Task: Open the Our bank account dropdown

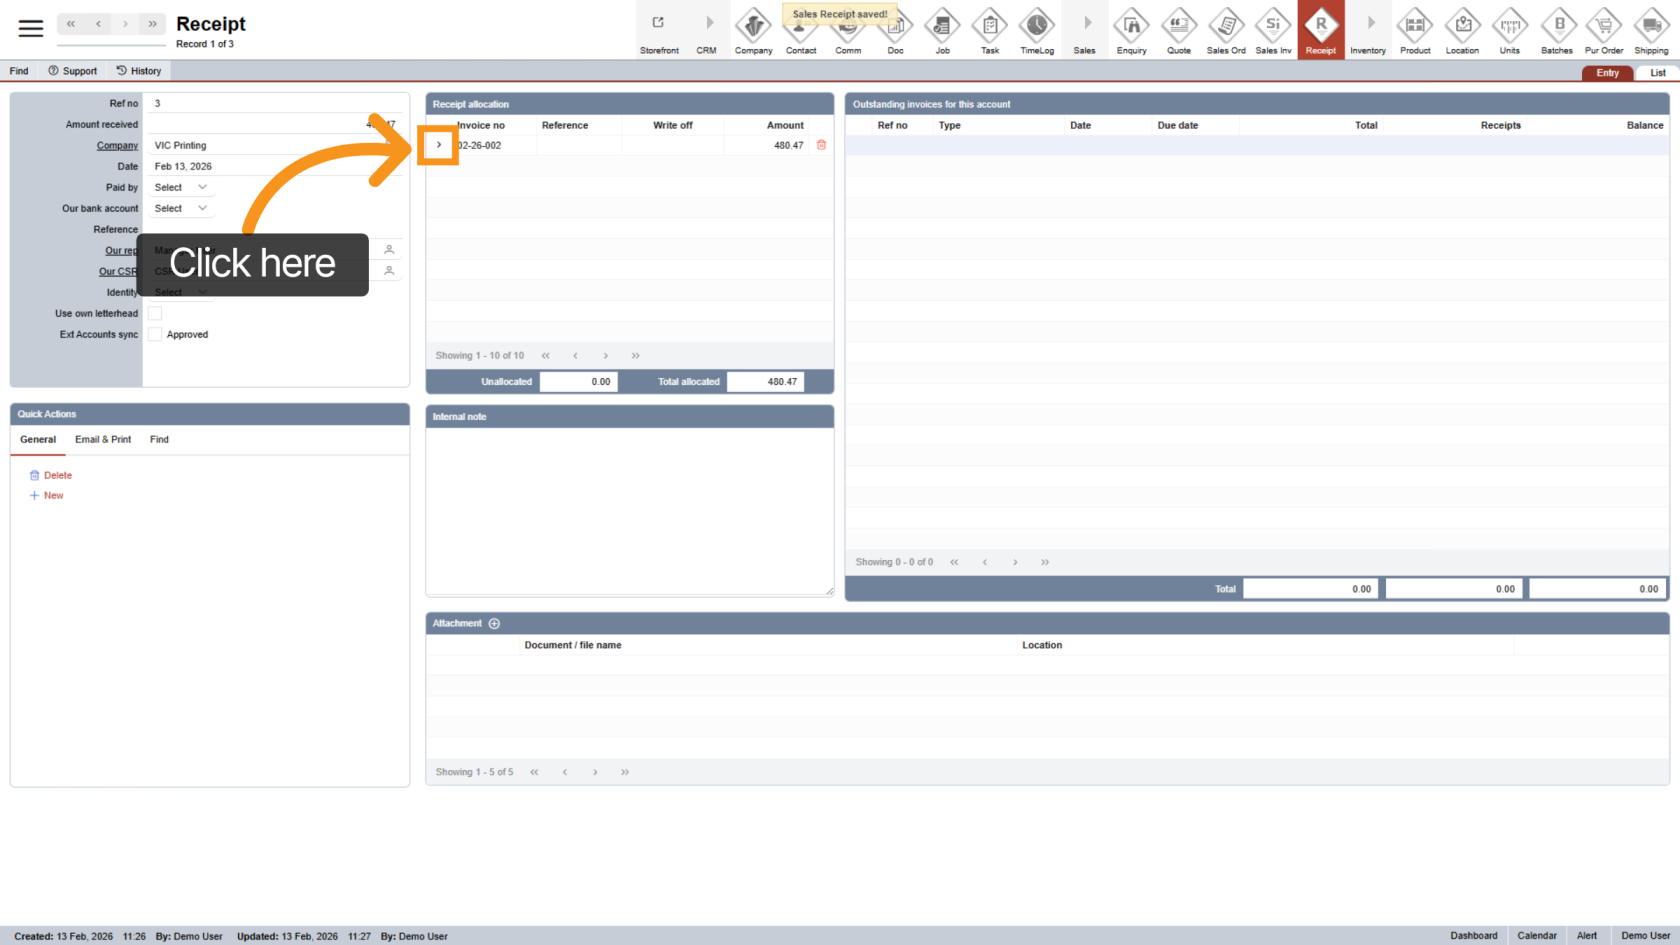Action: pos(181,209)
